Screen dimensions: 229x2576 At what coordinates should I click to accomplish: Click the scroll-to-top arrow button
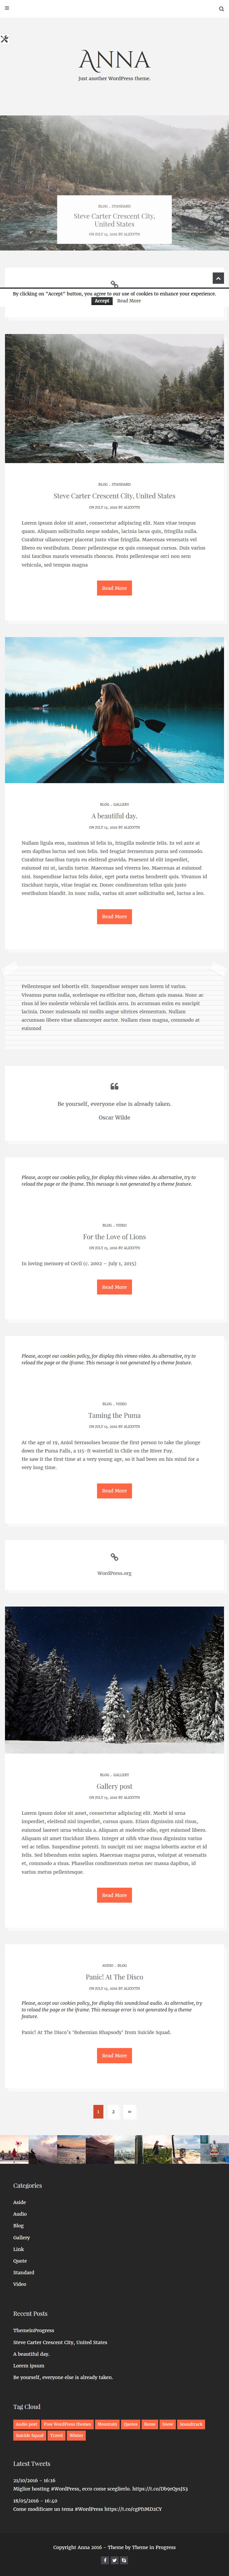tap(218, 278)
